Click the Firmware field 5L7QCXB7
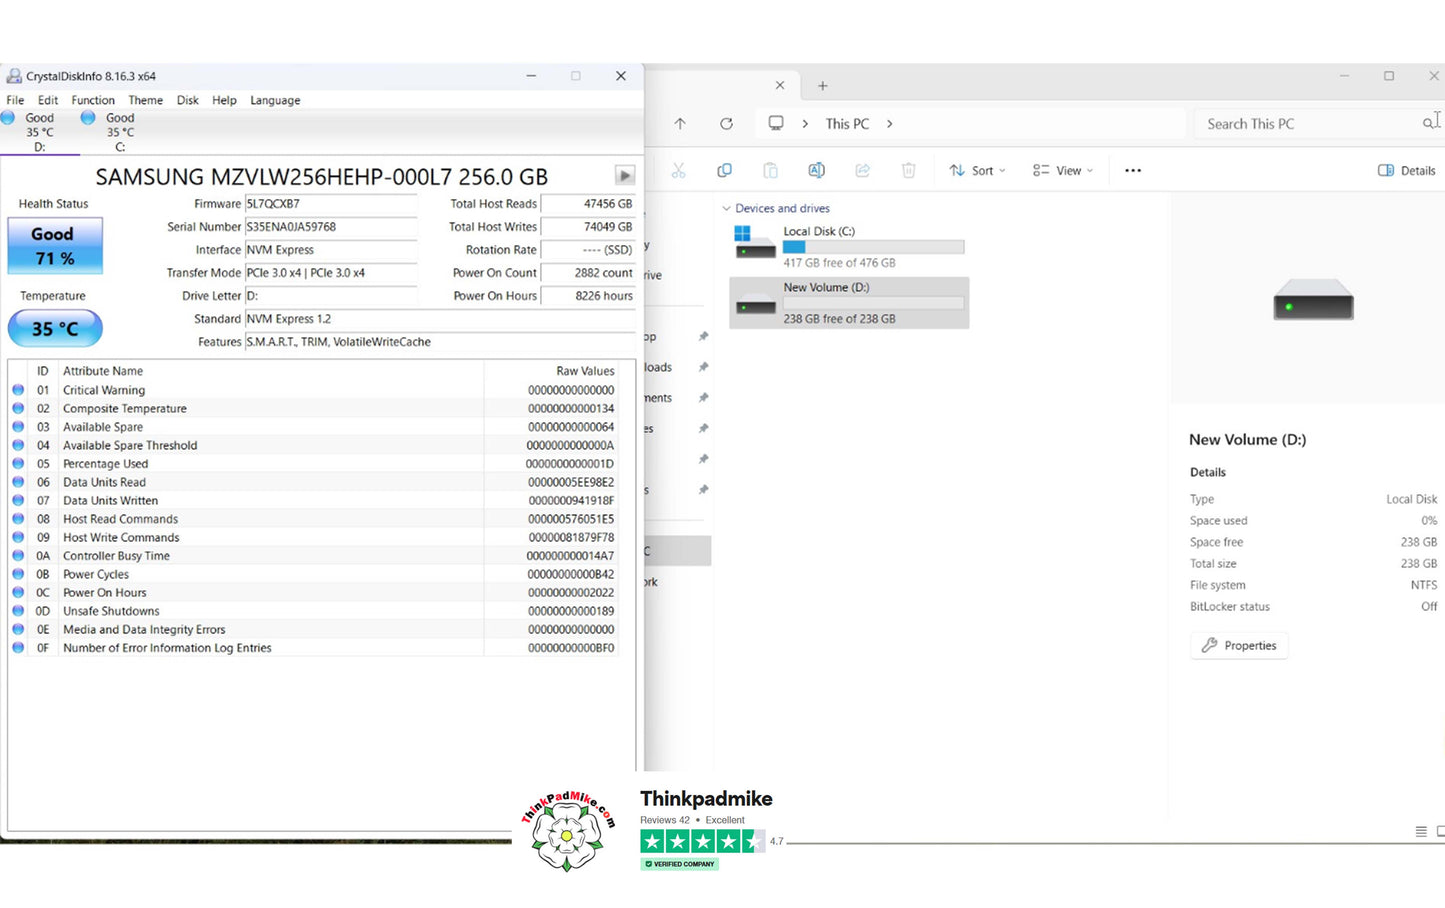The image size is (1445, 908). tap(331, 204)
